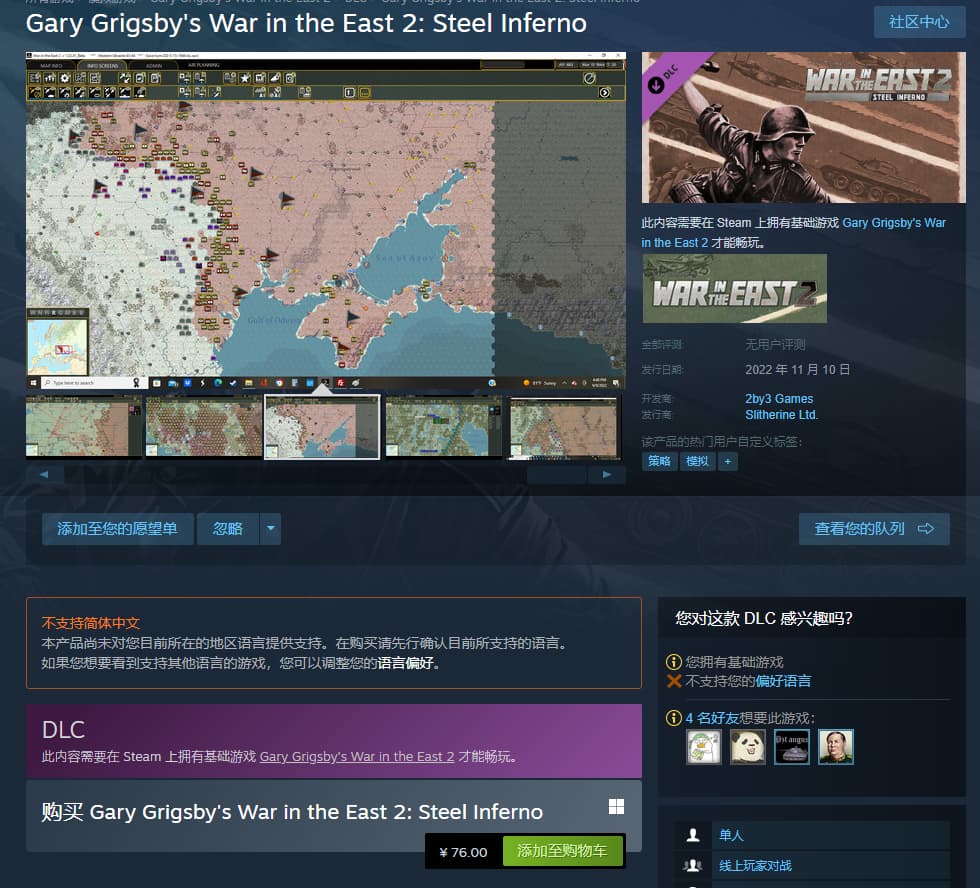Click the info icon beside 4 名好友

[674, 718]
